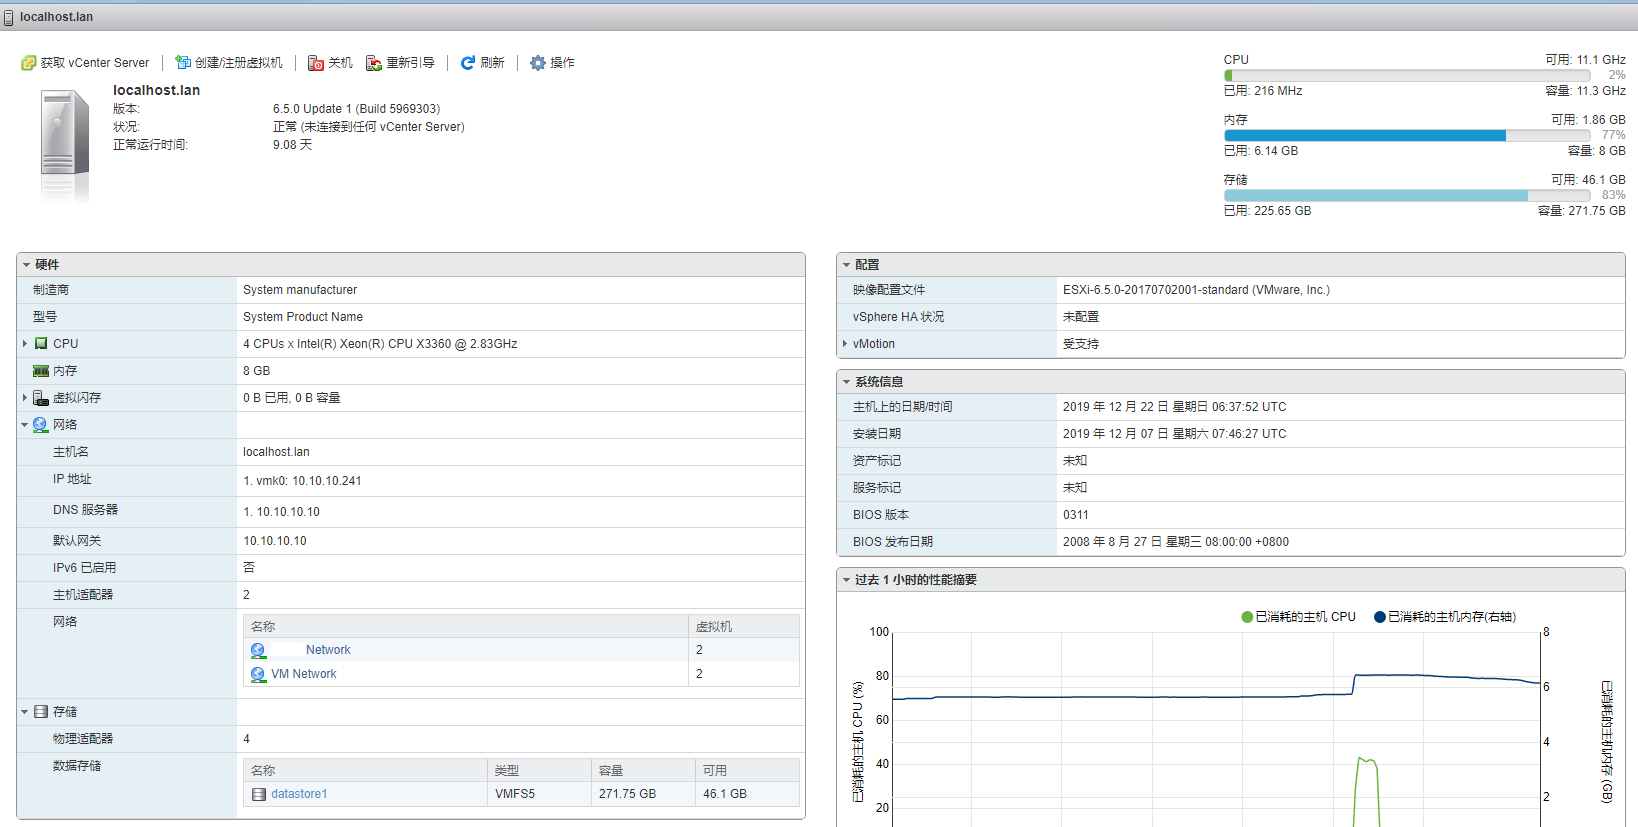Click the CPU usage bar
The height and width of the screenshot is (827, 1638).
[x=1407, y=75]
